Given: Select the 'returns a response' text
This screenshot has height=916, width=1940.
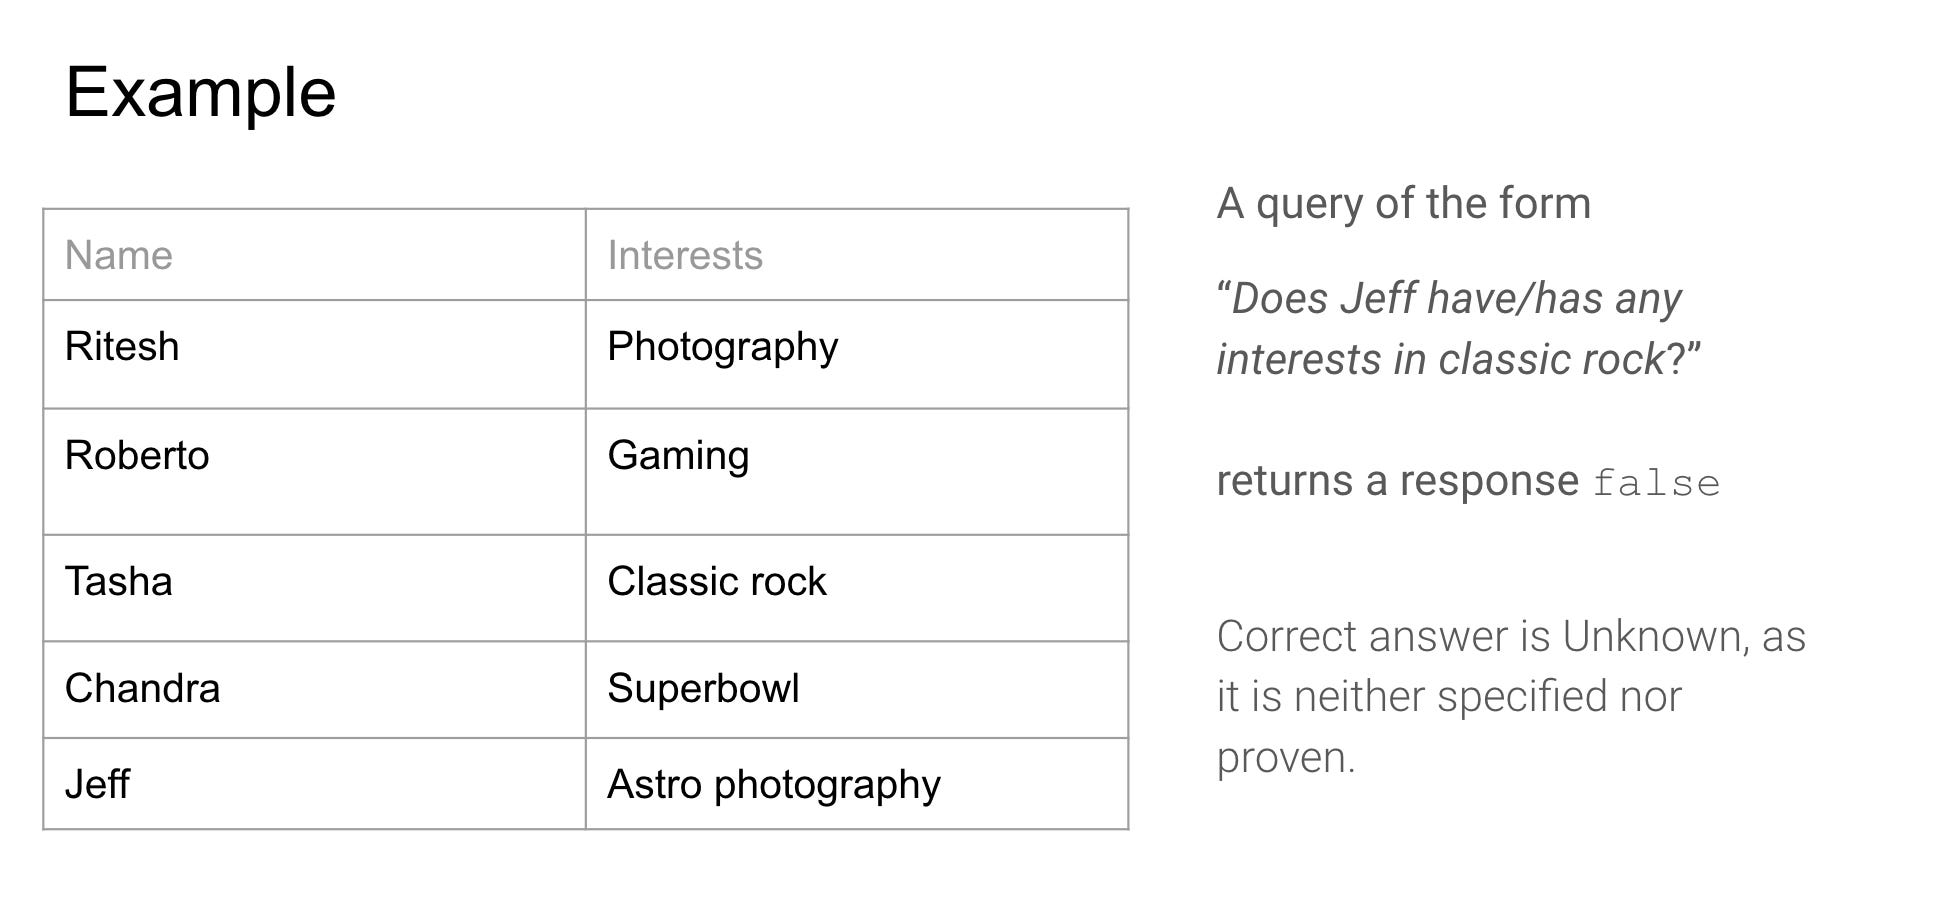Looking at the screenshot, I should point(1397,482).
